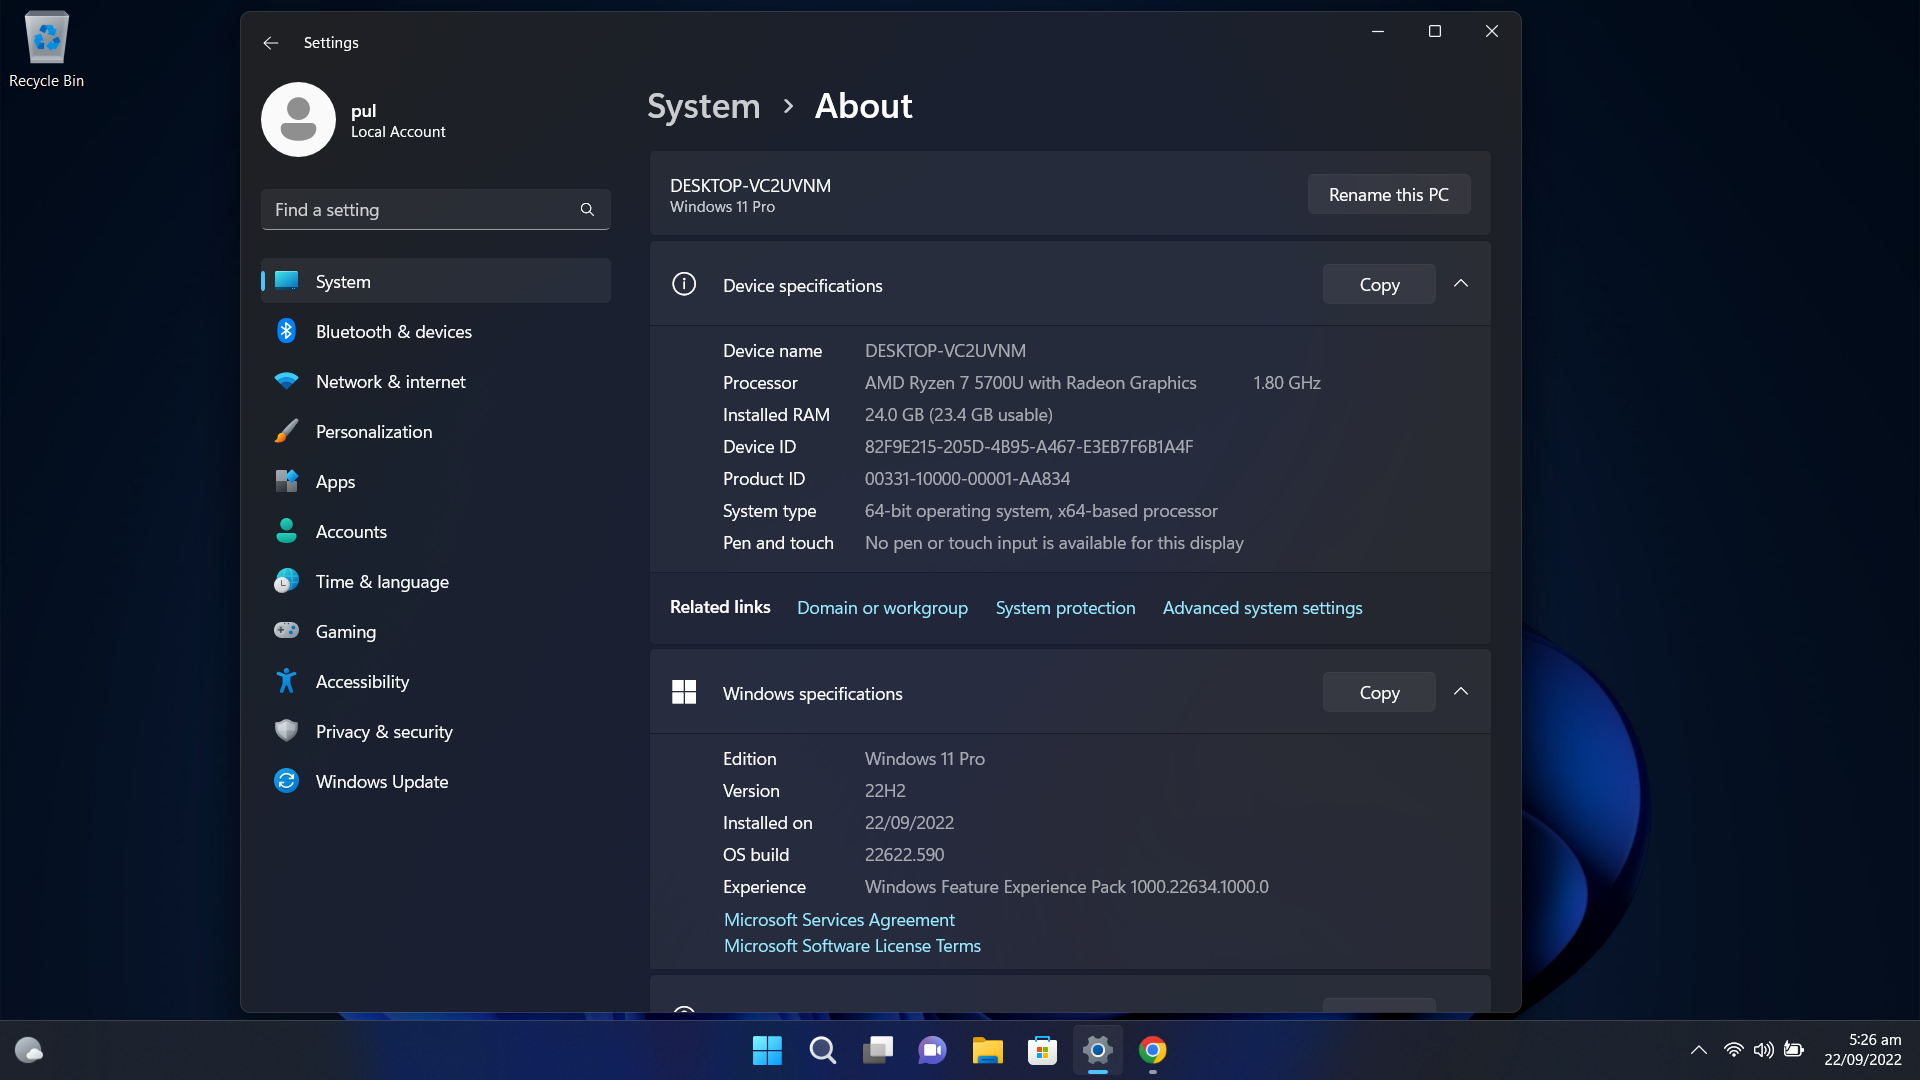Open Gaming settings
1920x1080 pixels.
tap(436, 631)
